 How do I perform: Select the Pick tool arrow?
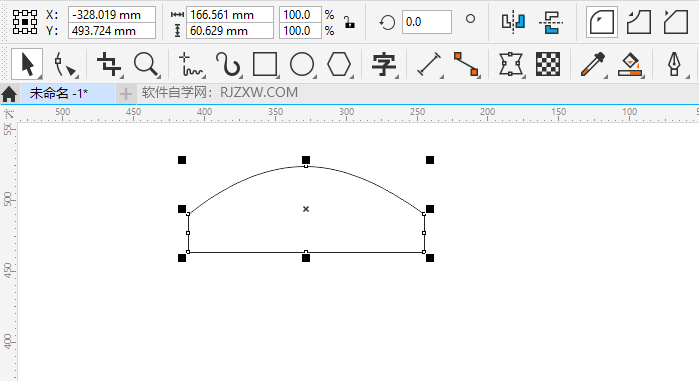coord(27,65)
